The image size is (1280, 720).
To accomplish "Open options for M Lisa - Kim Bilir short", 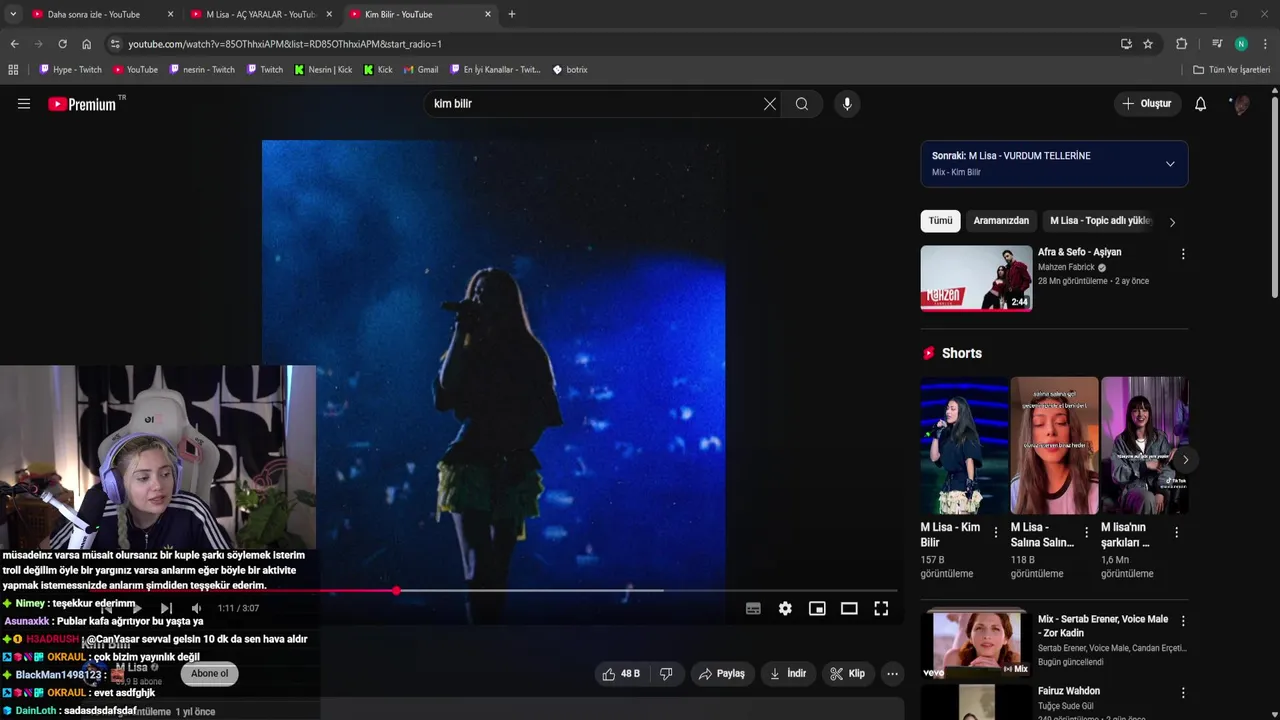I will pyautogui.click(x=996, y=533).
